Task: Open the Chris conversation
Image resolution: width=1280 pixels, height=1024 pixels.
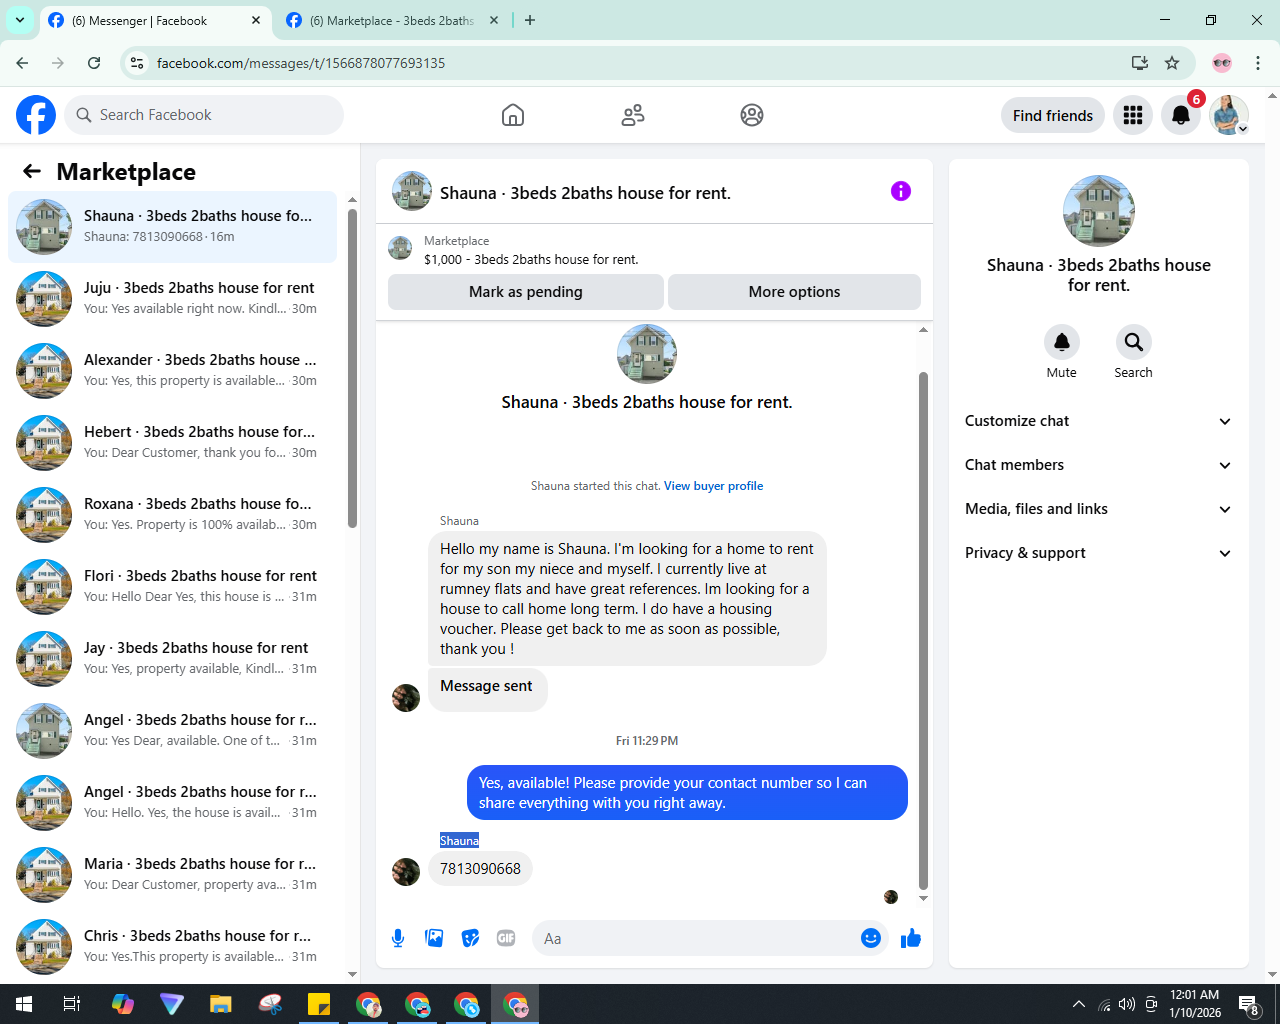Action: coord(173,947)
